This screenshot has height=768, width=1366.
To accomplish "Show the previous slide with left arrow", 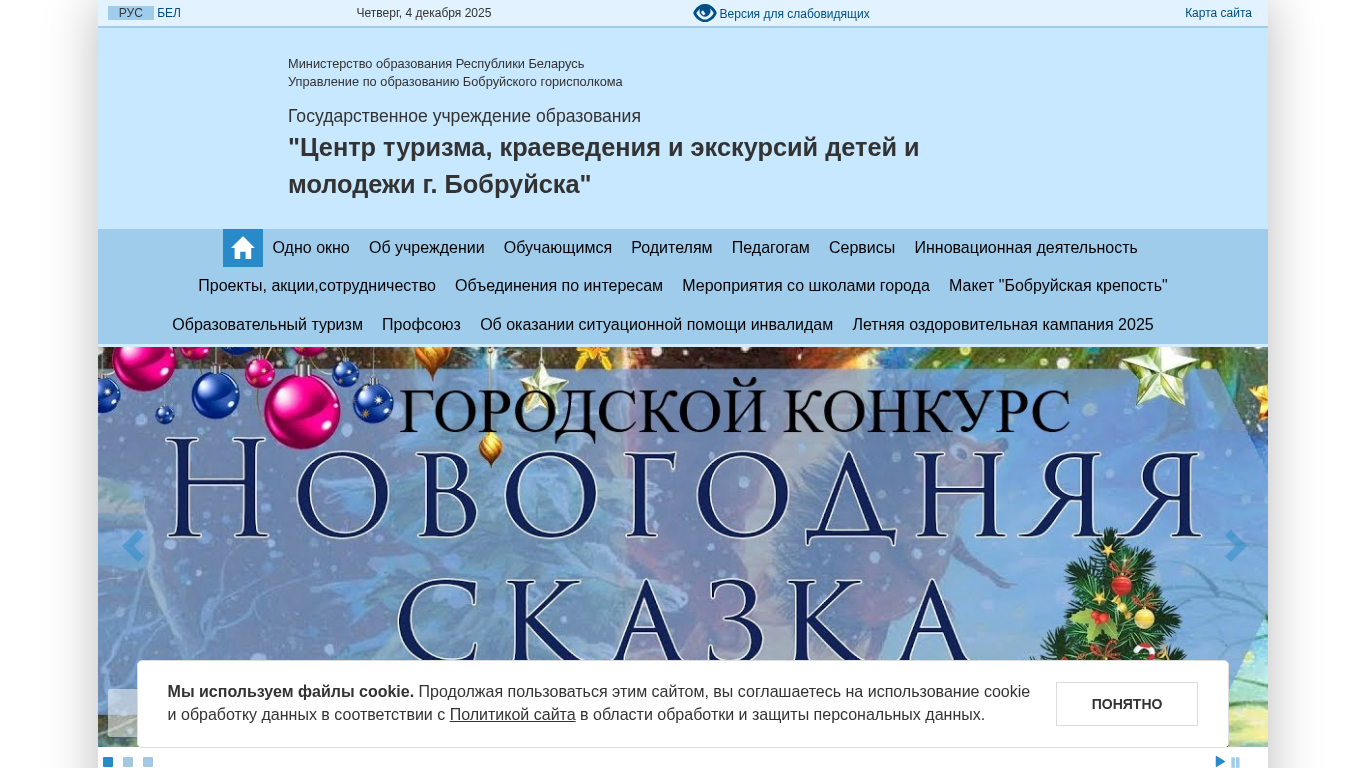I will [132, 546].
